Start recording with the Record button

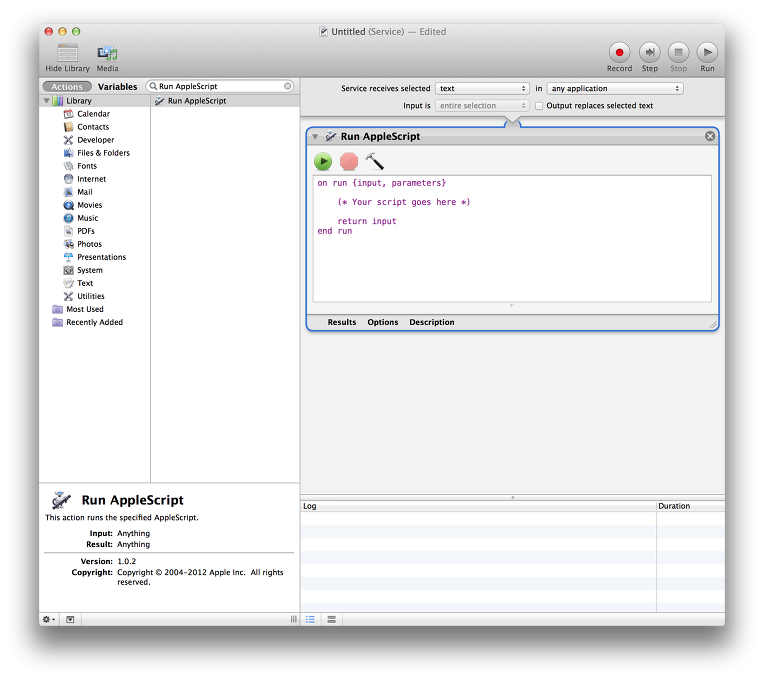pyautogui.click(x=619, y=52)
